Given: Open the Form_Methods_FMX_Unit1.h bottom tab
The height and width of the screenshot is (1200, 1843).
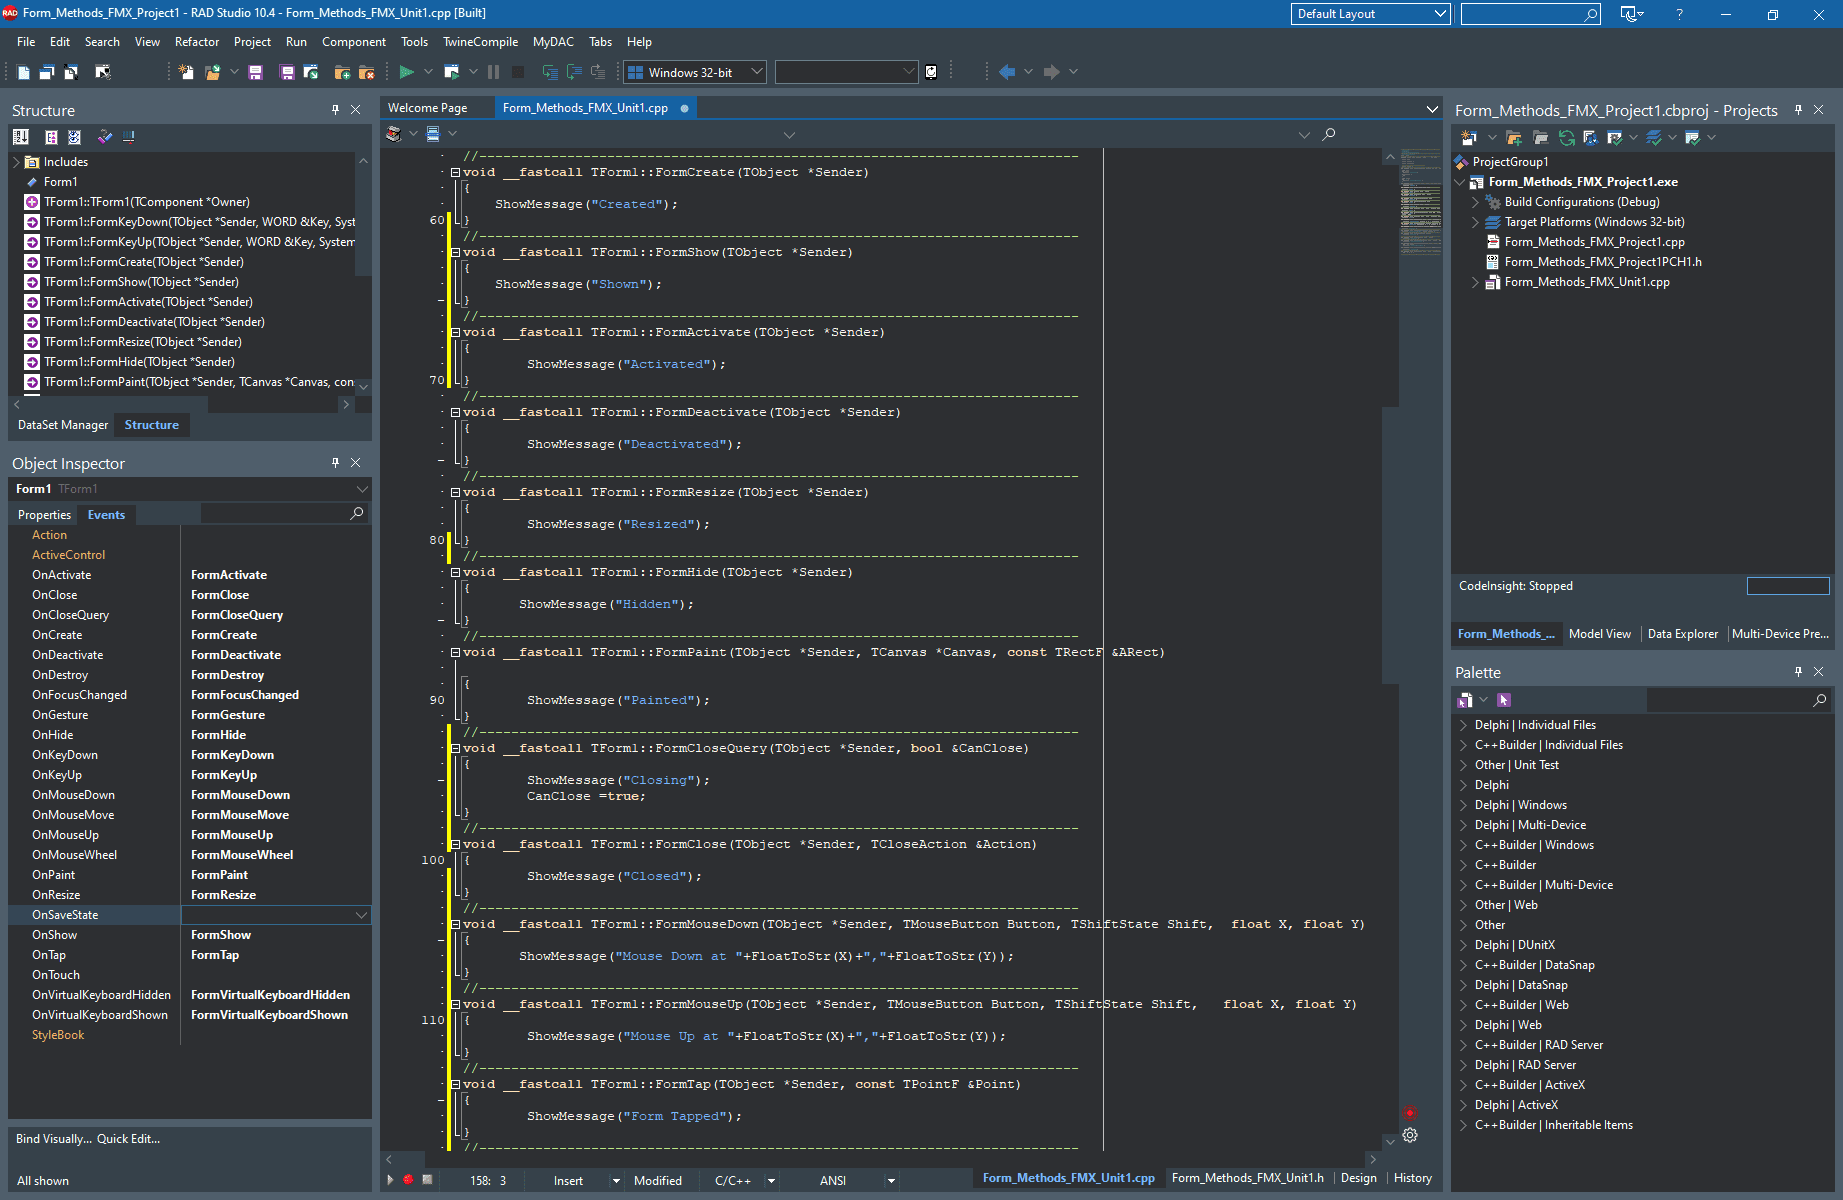Looking at the screenshot, I should tap(1247, 1178).
